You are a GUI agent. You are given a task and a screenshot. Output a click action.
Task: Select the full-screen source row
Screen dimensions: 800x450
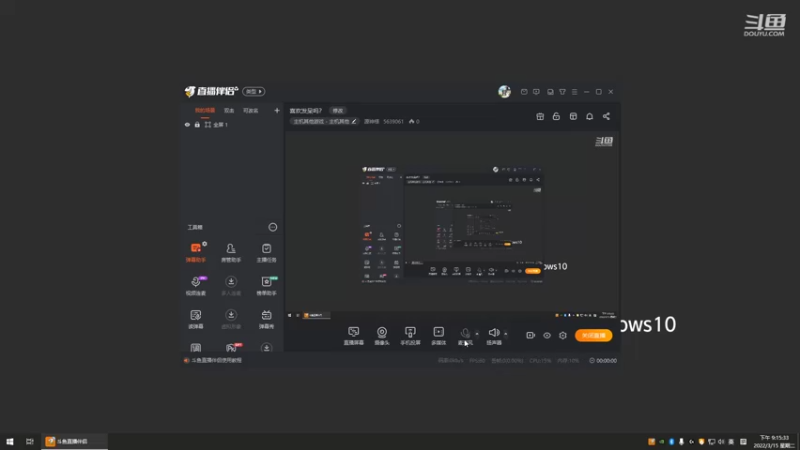[232, 124]
